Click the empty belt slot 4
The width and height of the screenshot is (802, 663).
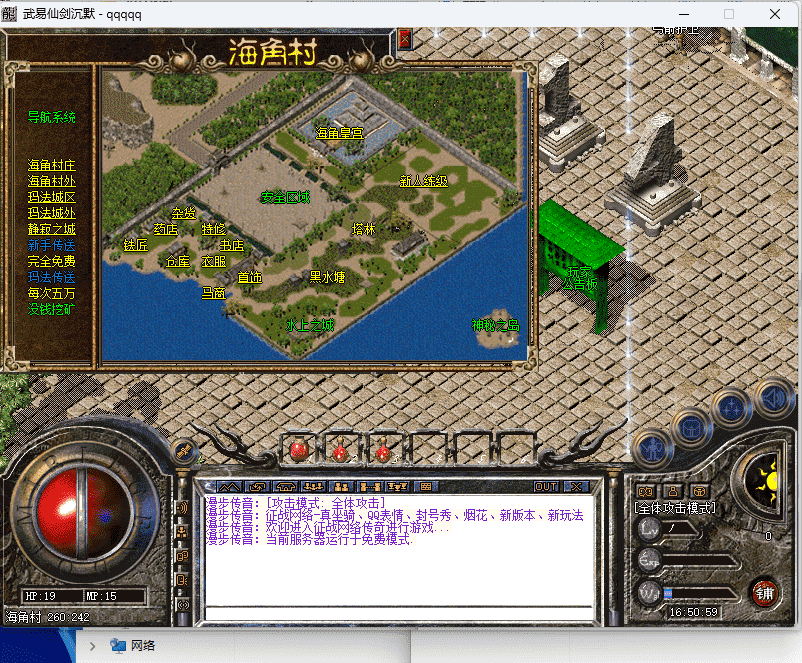click(428, 449)
